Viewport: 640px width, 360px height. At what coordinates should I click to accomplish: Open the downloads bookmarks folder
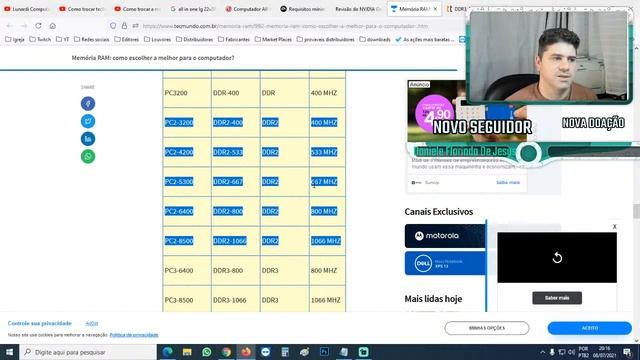375,40
